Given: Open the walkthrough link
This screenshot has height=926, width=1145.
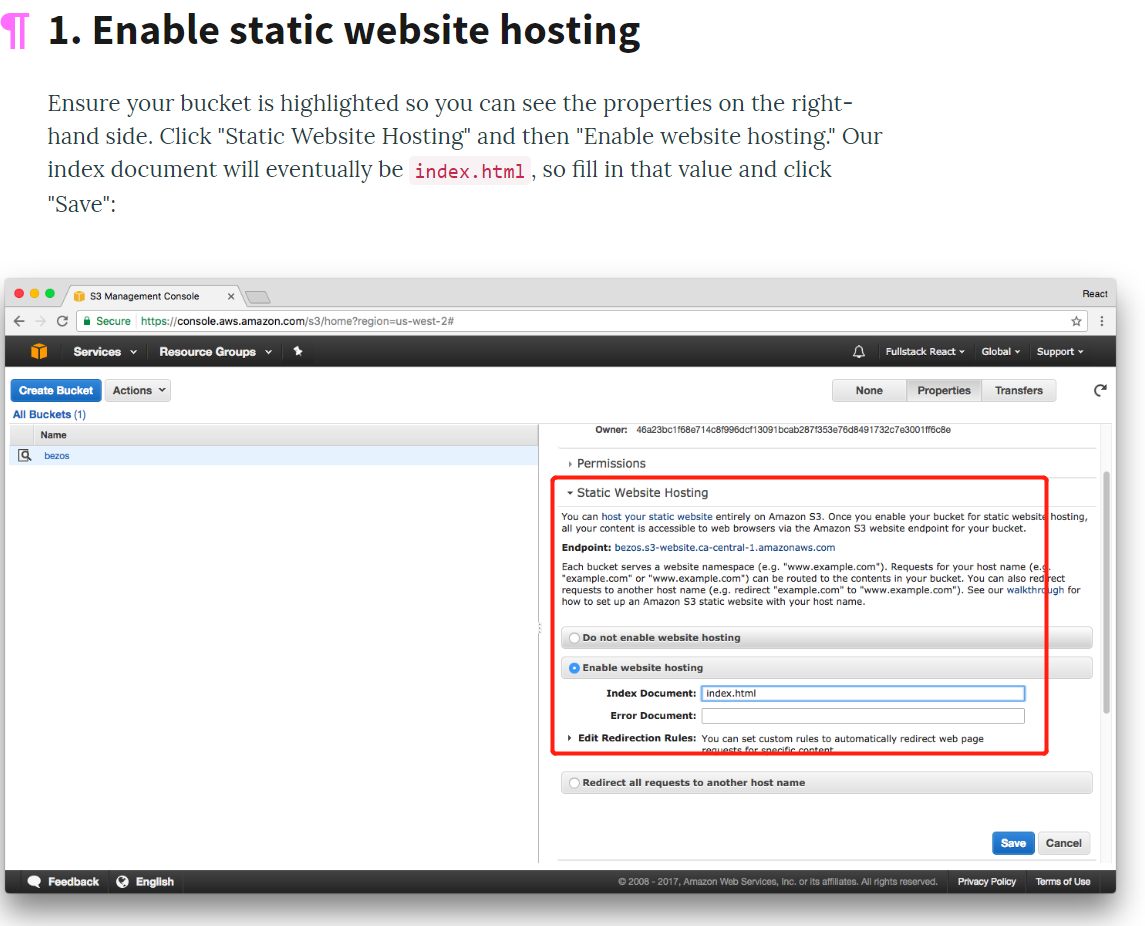Looking at the screenshot, I should pos(1035,590).
